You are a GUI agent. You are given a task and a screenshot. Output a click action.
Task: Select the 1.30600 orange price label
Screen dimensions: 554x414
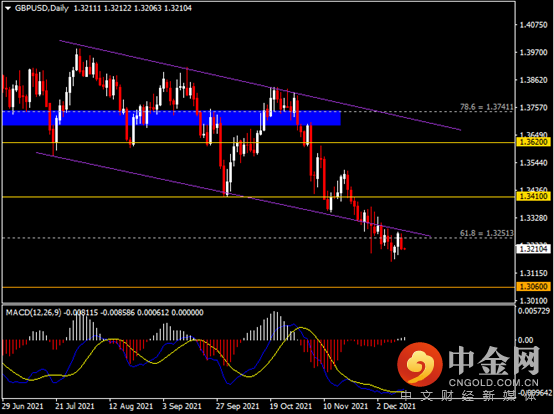click(534, 286)
